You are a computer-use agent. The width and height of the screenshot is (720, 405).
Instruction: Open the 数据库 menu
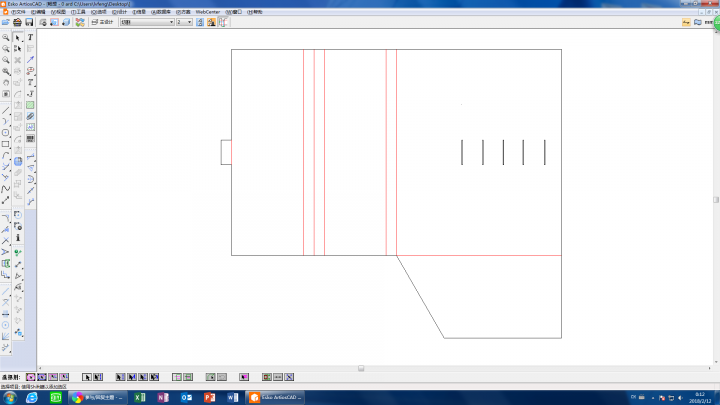point(160,11)
